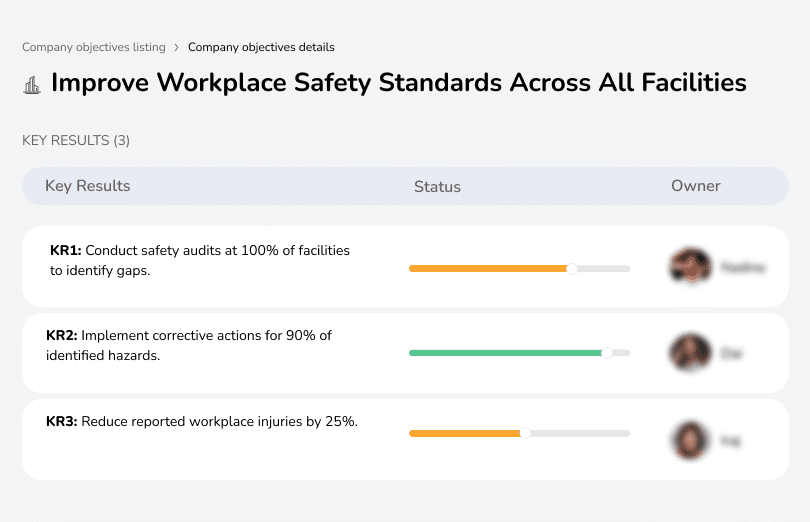The width and height of the screenshot is (810, 522).
Task: Click the KEY RESULTS (3) heading
Action: pyautogui.click(x=76, y=141)
